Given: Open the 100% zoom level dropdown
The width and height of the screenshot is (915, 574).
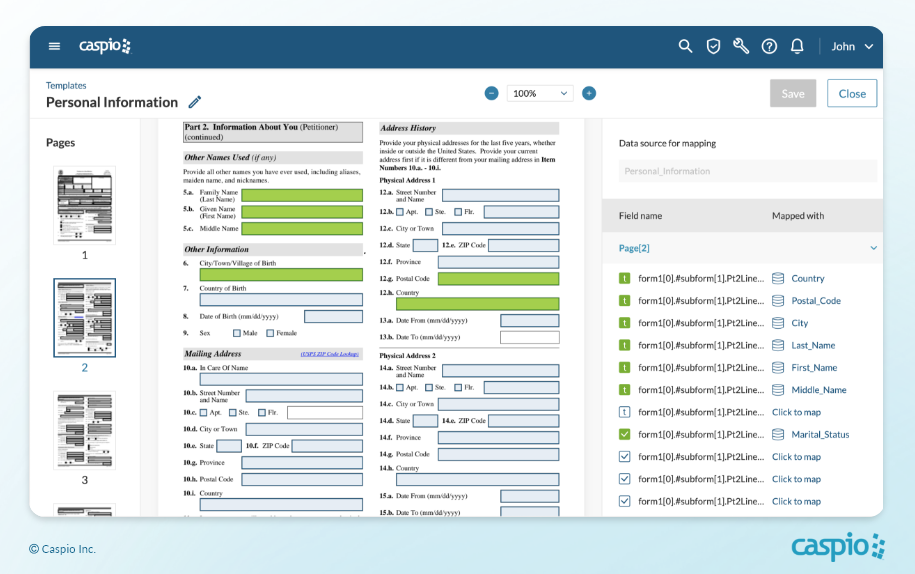Looking at the screenshot, I should coord(540,93).
